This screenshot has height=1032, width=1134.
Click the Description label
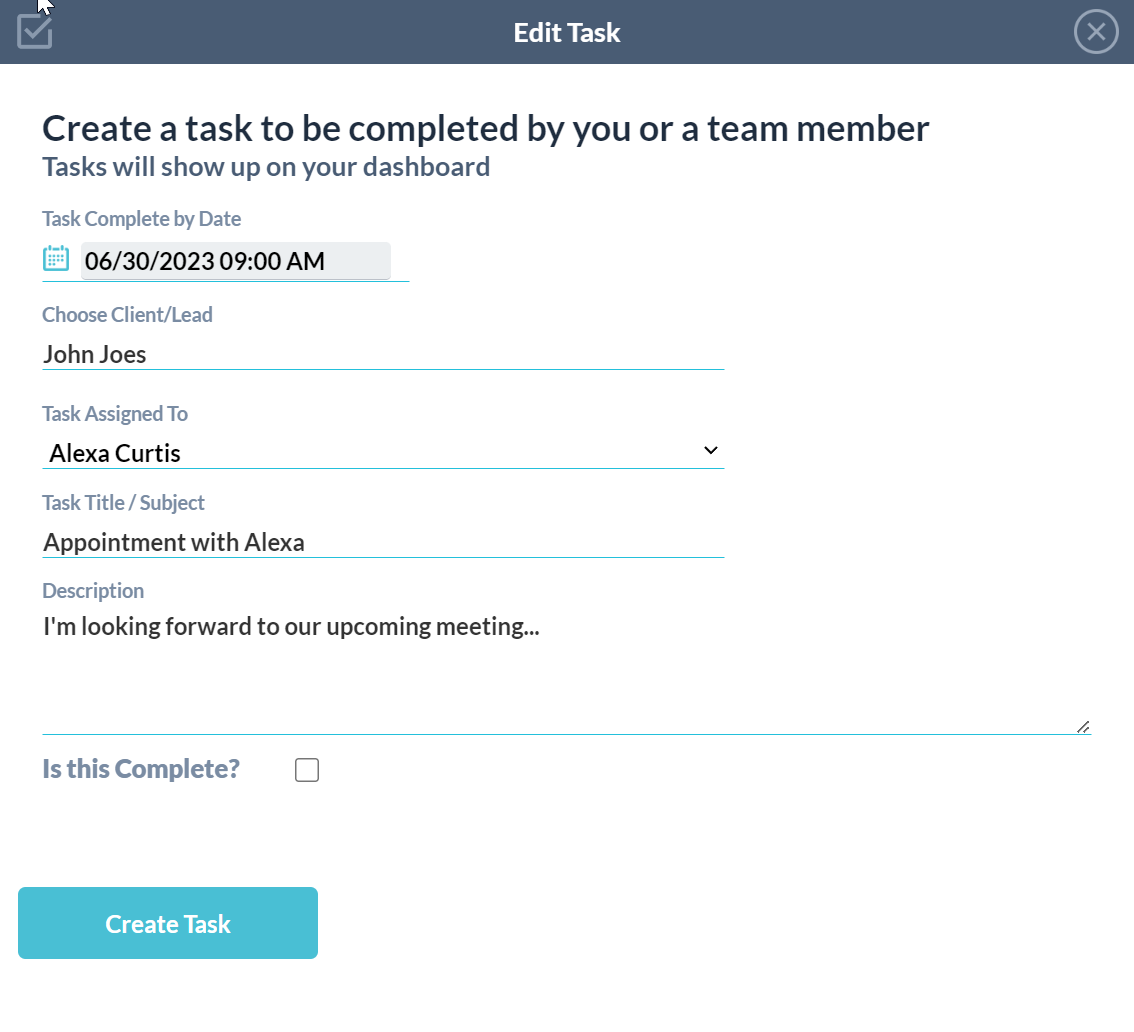[93, 591]
